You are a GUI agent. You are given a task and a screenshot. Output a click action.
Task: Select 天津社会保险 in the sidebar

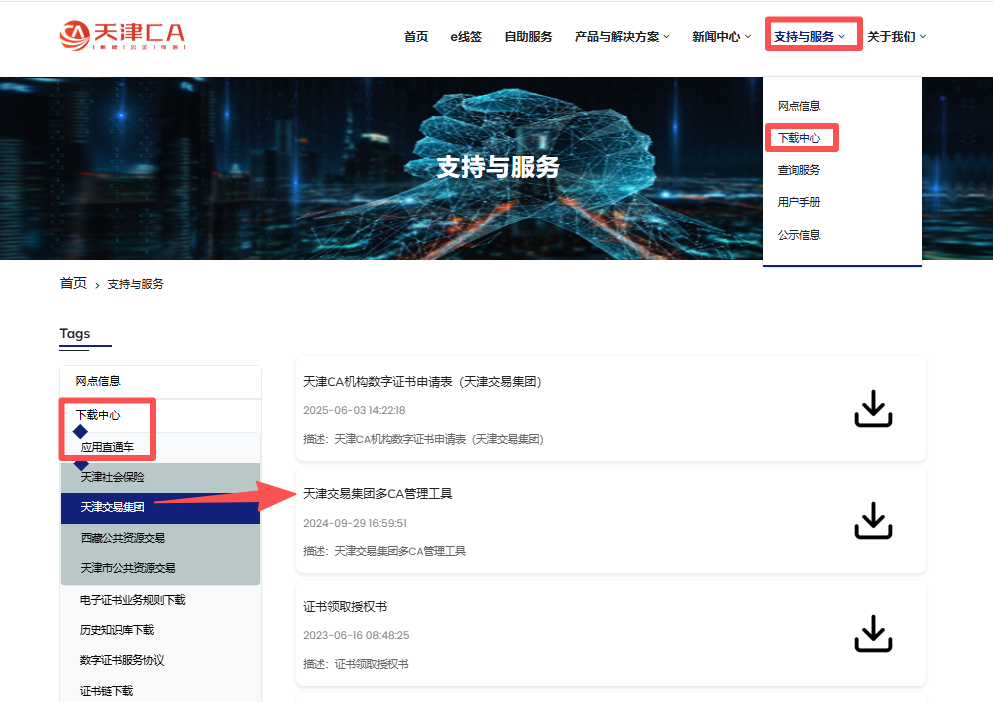pyautogui.click(x=113, y=477)
